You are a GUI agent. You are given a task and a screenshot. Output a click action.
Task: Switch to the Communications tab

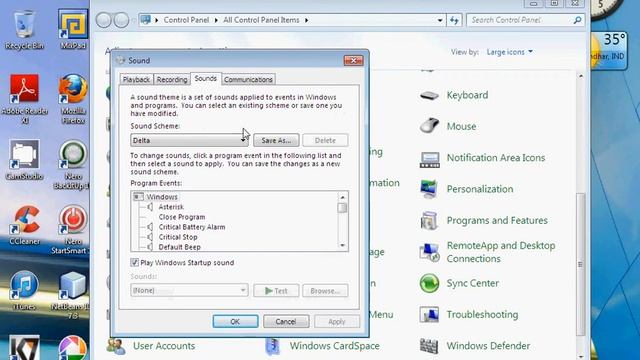point(248,80)
